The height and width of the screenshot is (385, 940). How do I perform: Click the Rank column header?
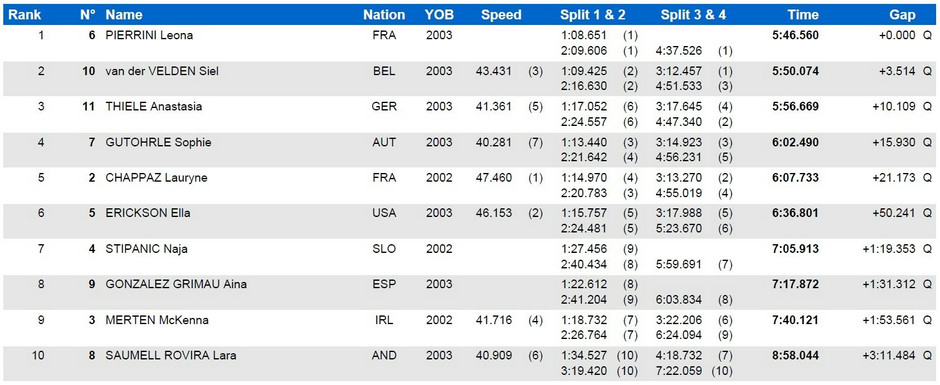pos(24,15)
